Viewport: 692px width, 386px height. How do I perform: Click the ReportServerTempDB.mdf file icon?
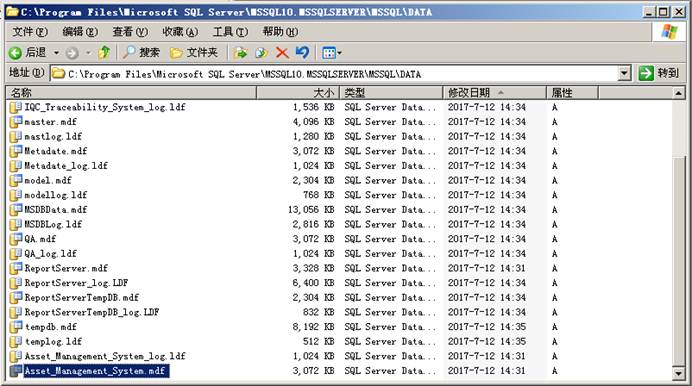pyautogui.click(x=16, y=297)
